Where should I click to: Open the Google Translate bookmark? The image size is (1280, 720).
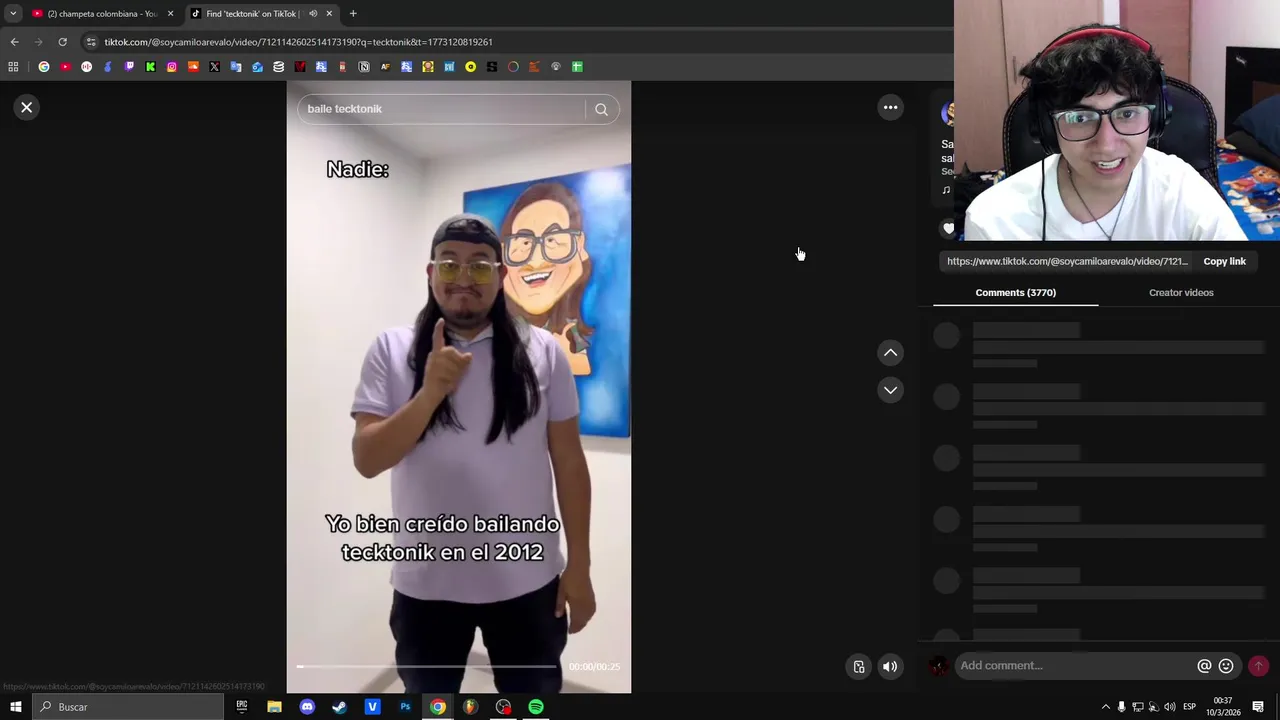pyautogui.click(x=236, y=67)
